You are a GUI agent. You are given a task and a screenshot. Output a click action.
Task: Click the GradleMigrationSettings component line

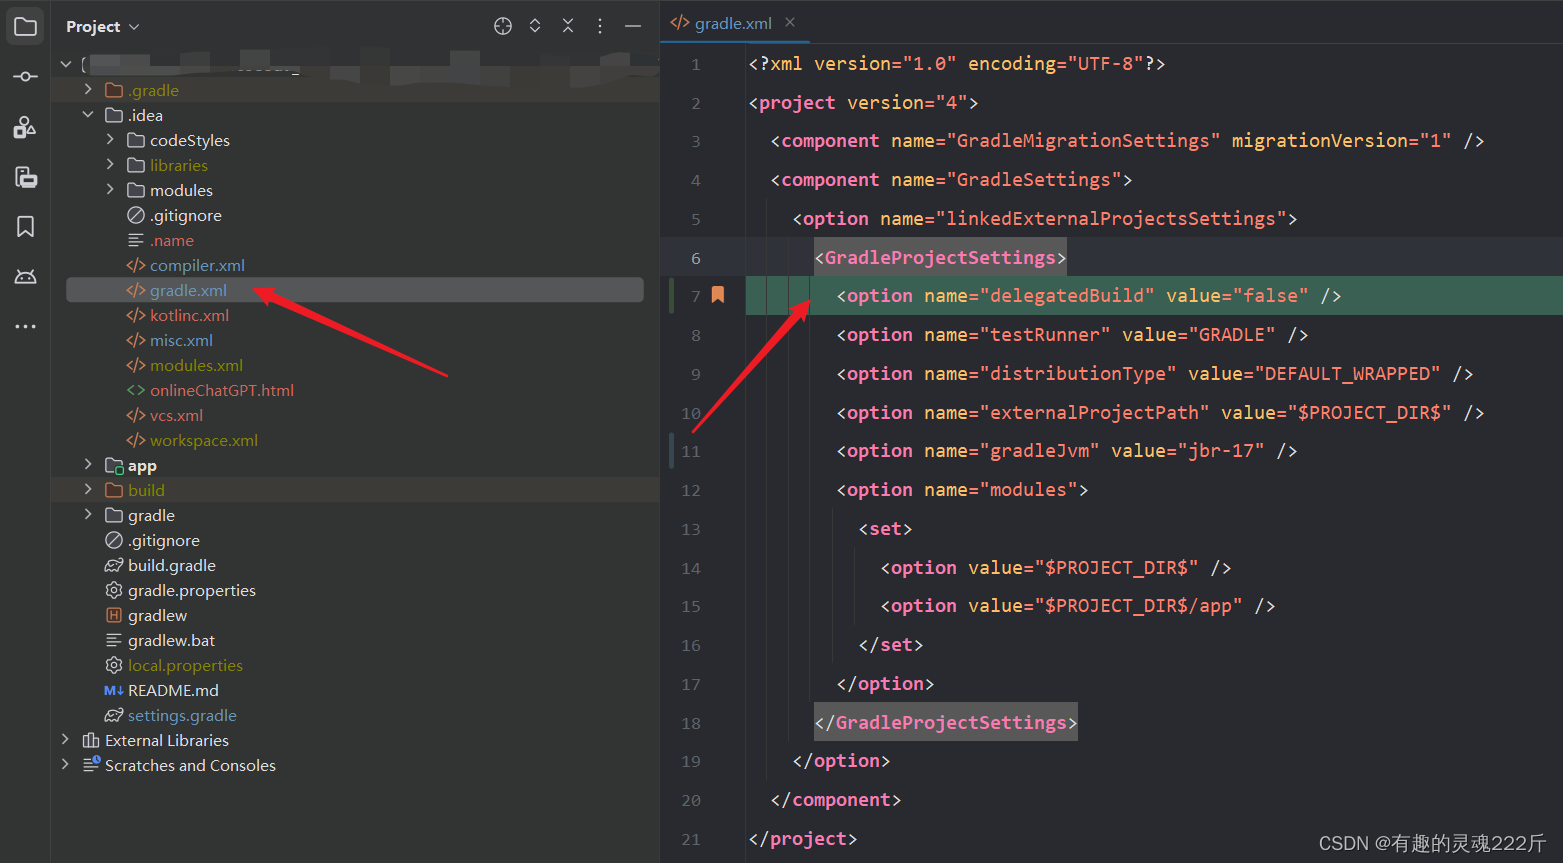(x=1127, y=141)
